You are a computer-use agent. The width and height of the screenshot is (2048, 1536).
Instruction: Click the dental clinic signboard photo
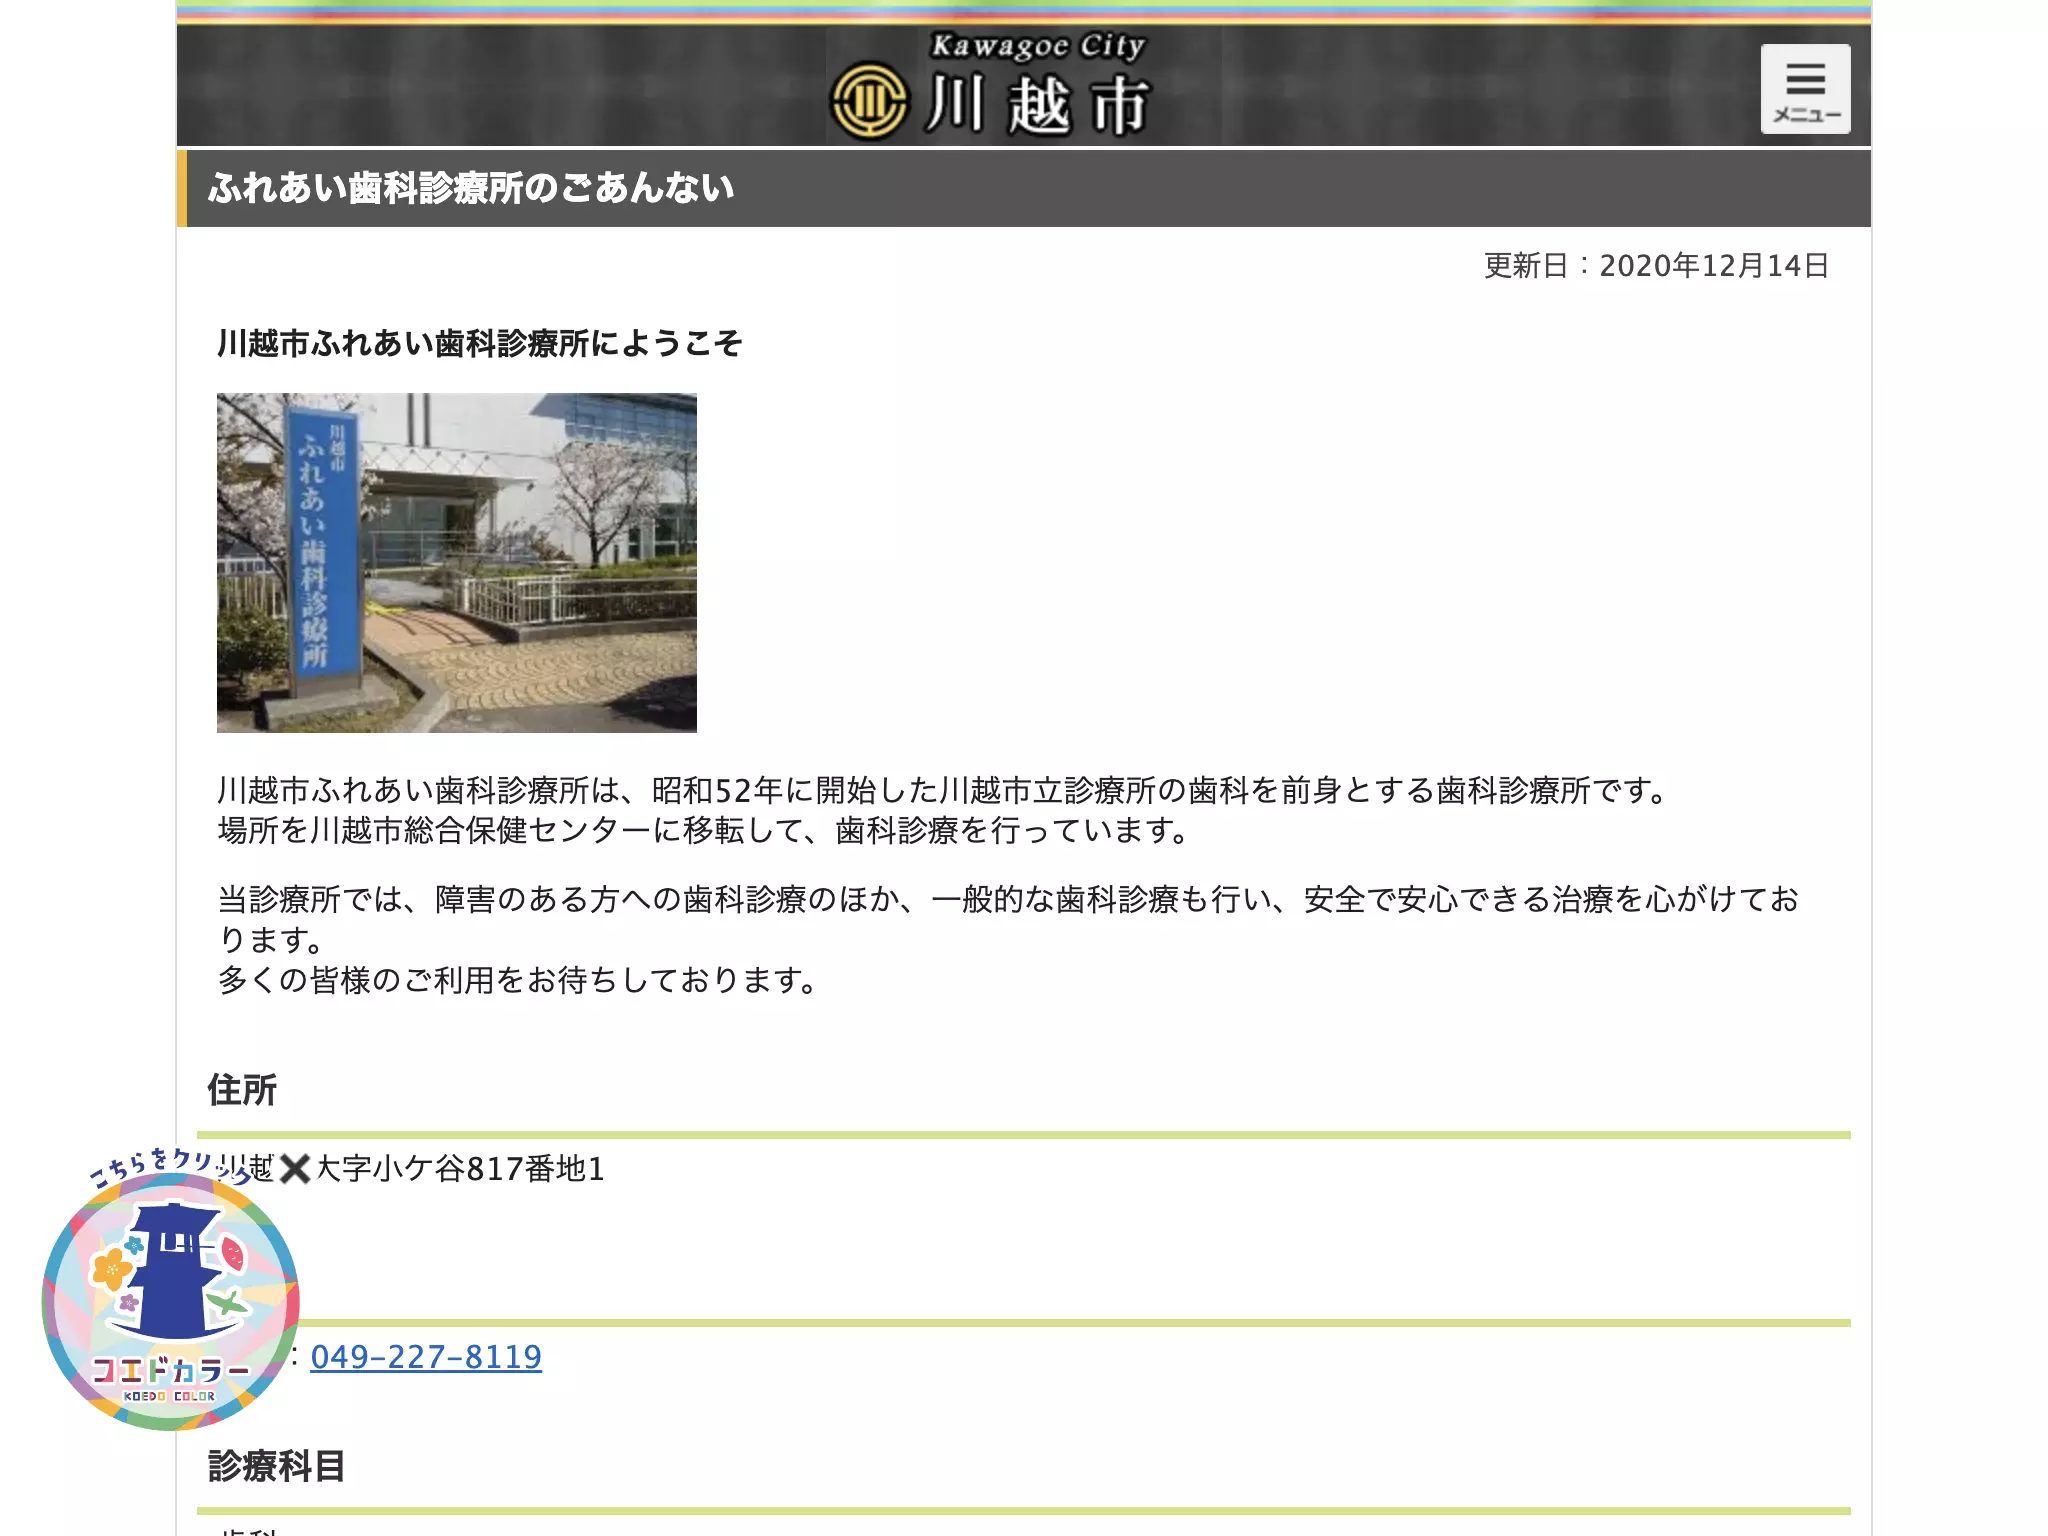[x=457, y=562]
